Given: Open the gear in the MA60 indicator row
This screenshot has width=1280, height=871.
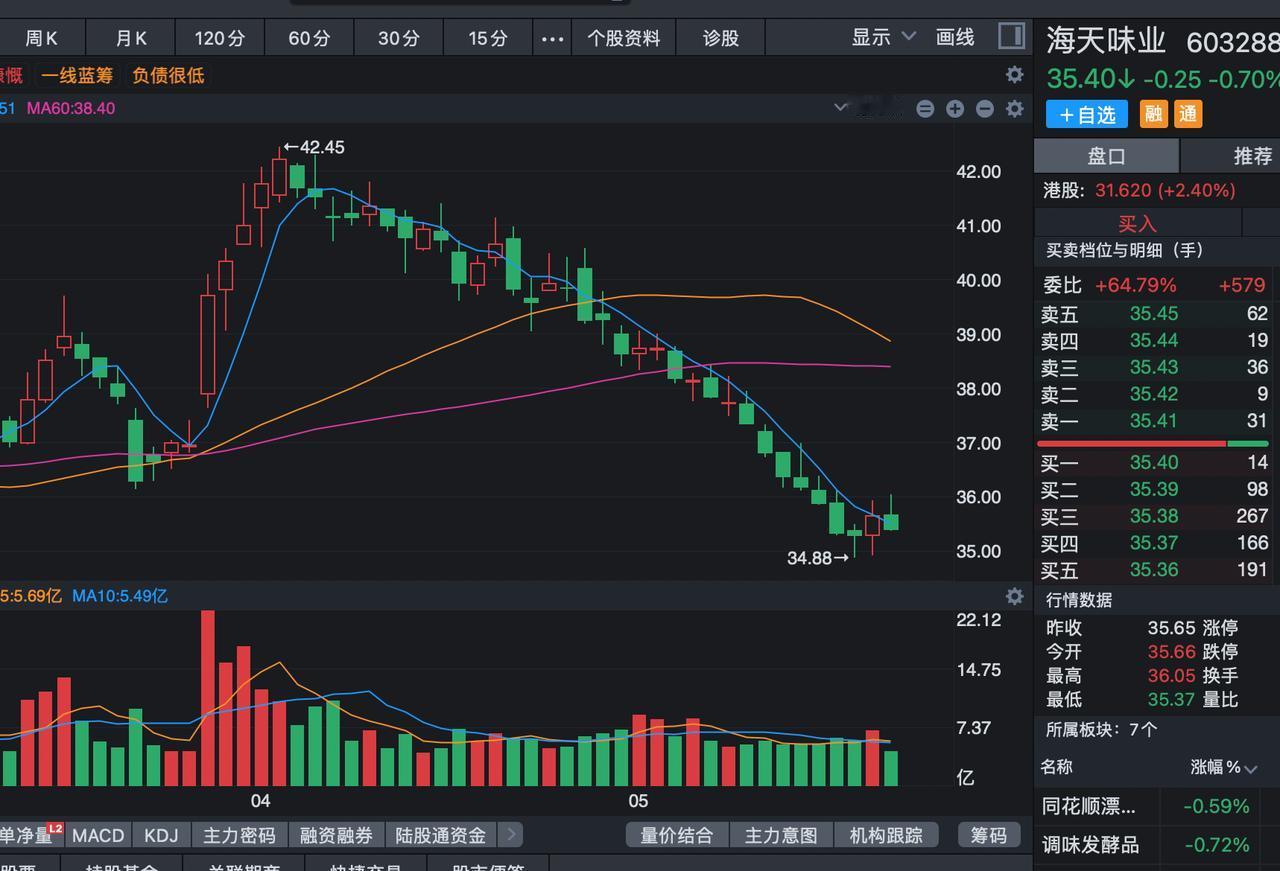Looking at the screenshot, I should [x=1014, y=109].
